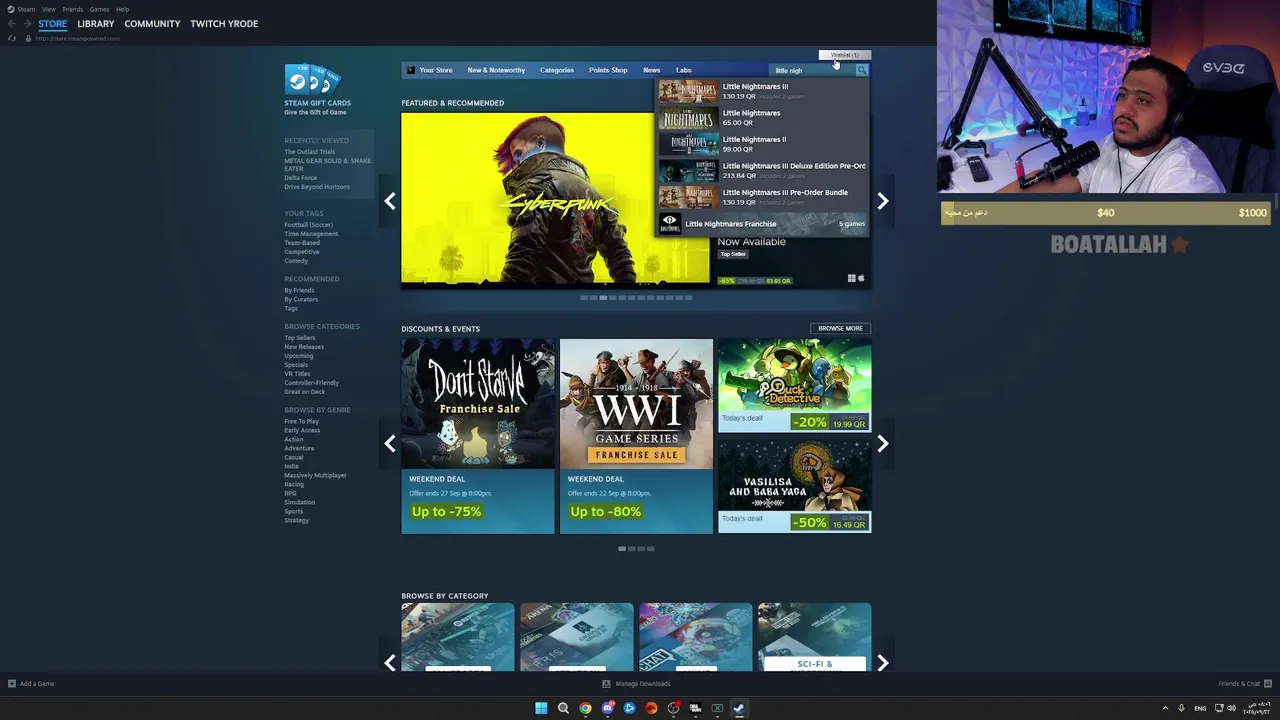The height and width of the screenshot is (720, 1280).
Task: Show hidden system tray icons chevron
Action: click(1165, 708)
